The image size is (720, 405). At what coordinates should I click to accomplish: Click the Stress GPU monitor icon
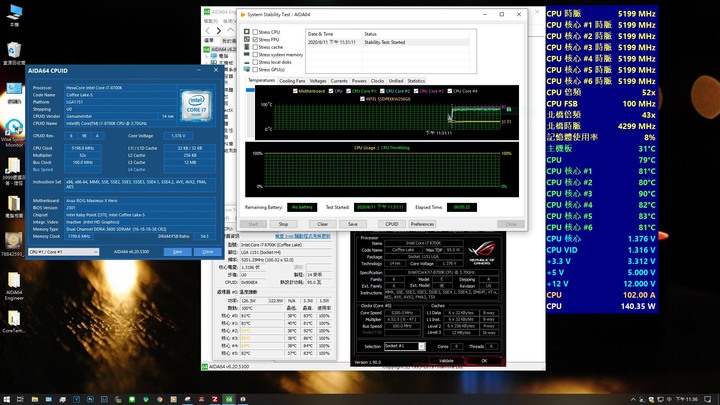click(x=247, y=69)
